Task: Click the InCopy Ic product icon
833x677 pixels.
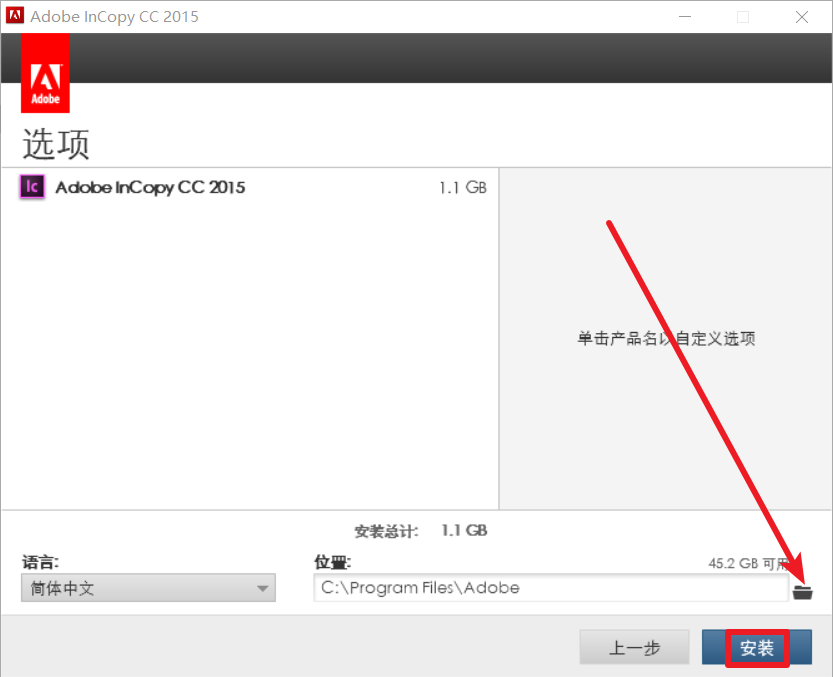Action: point(32,187)
